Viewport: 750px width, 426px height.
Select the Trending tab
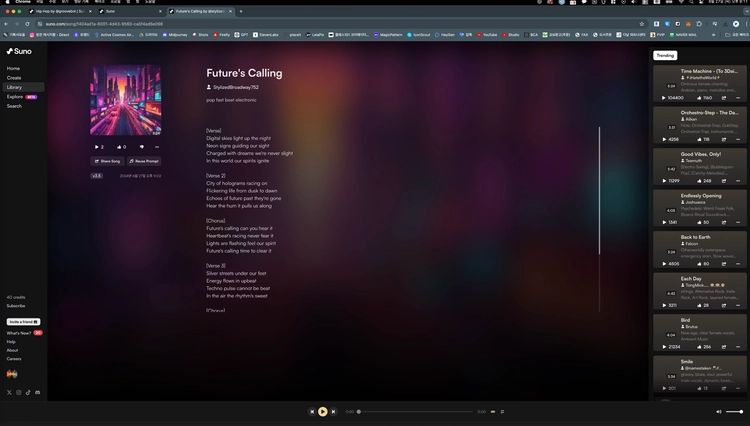tap(665, 55)
